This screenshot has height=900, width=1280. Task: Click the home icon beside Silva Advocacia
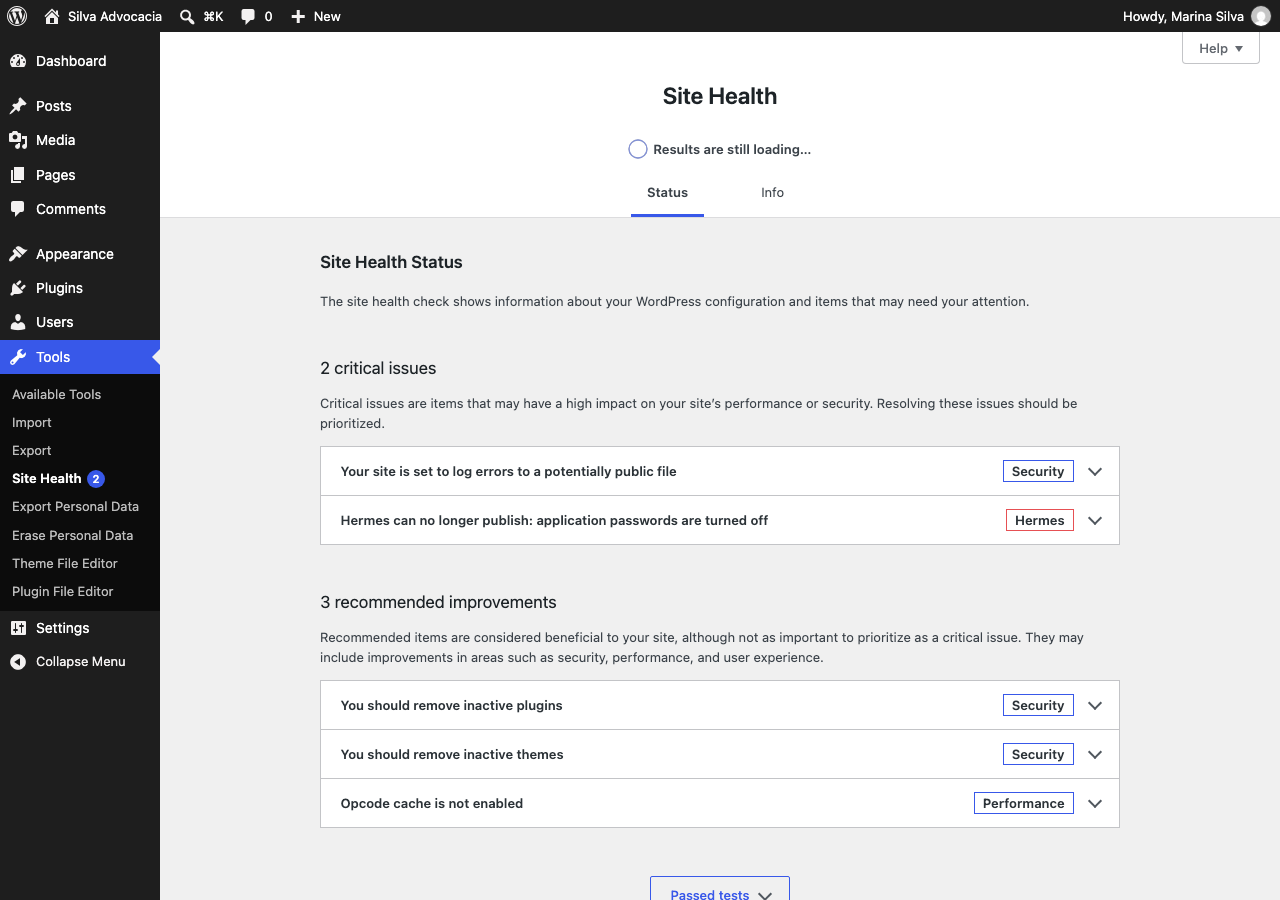[52, 16]
